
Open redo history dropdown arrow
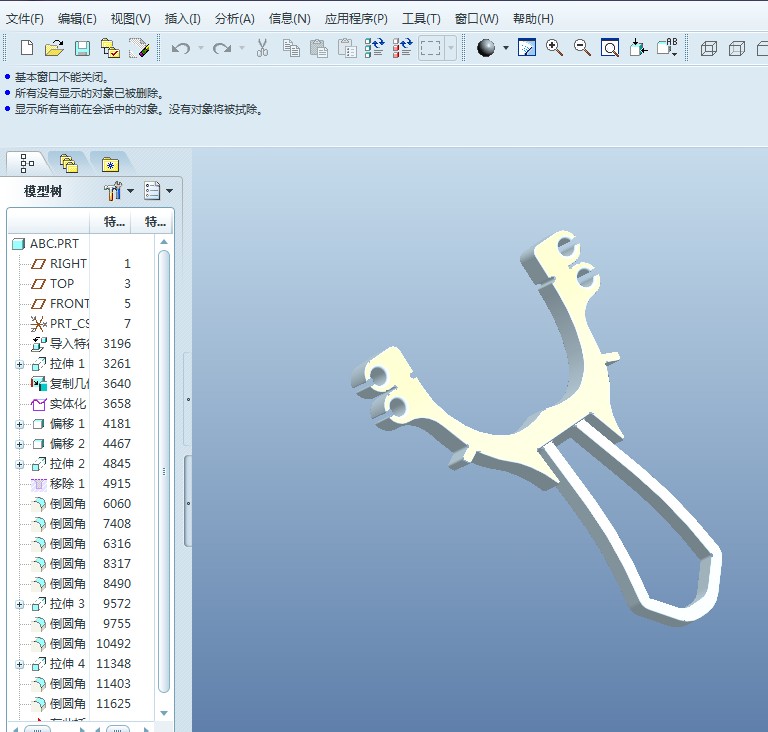tap(242, 48)
